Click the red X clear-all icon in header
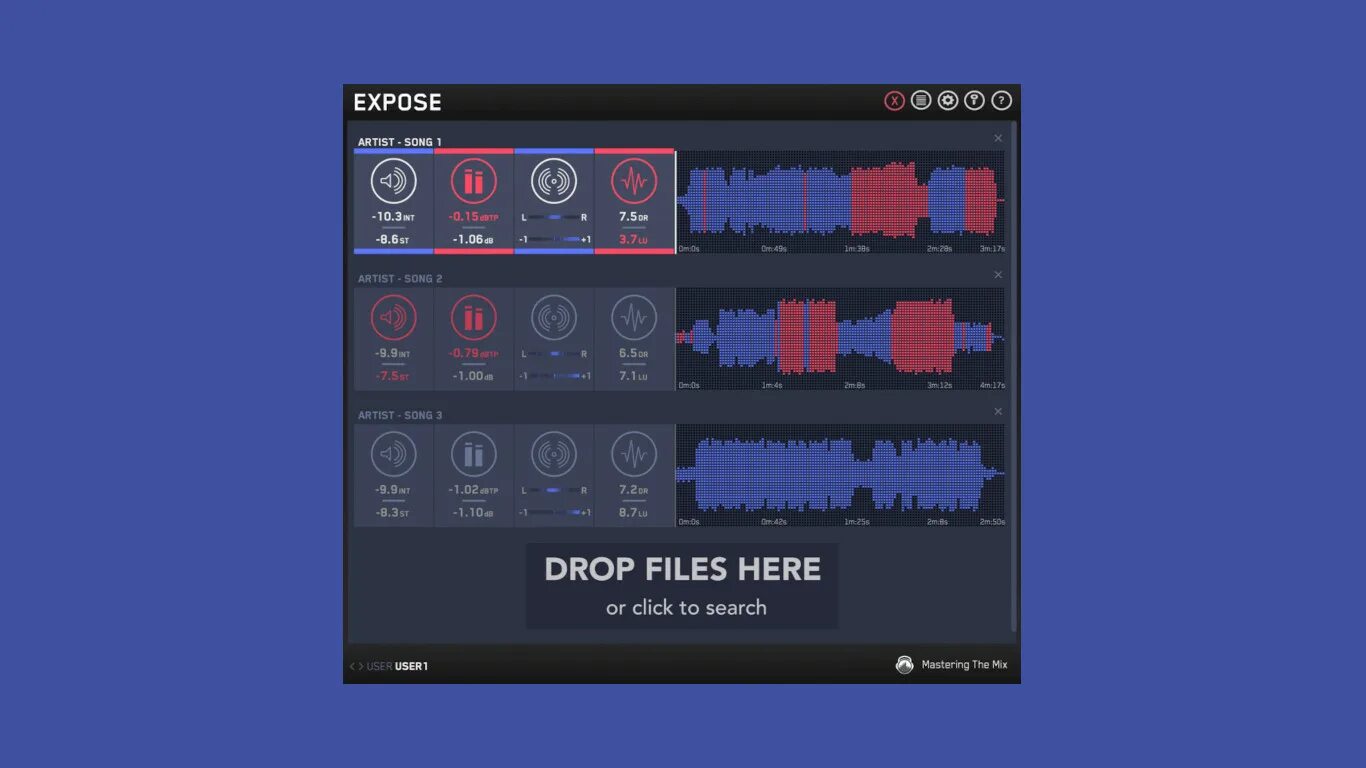The width and height of the screenshot is (1366, 768). tap(894, 101)
